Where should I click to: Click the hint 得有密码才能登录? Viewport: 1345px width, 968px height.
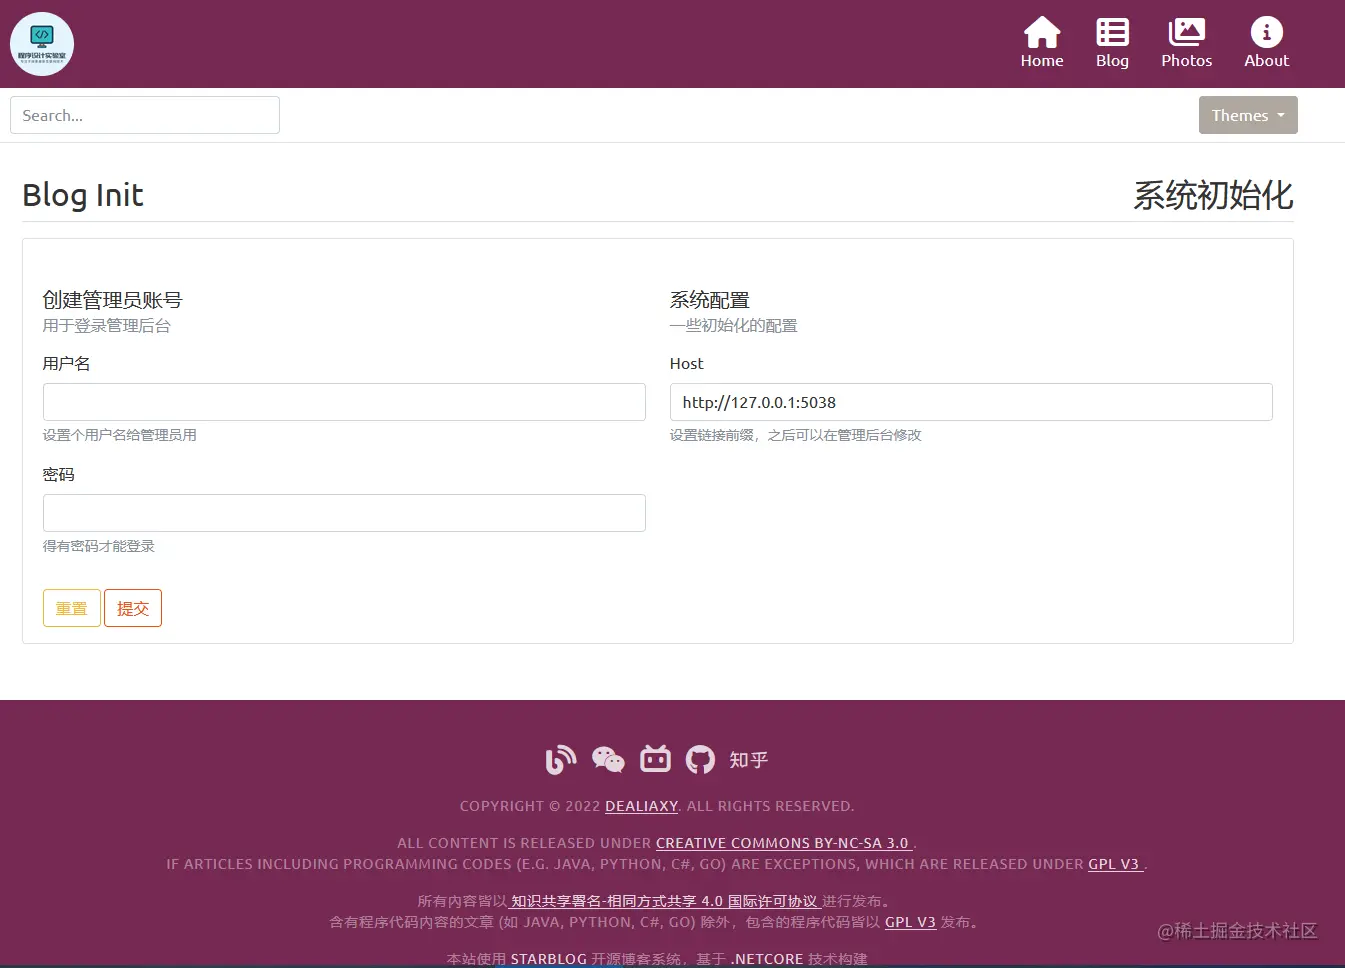click(99, 546)
